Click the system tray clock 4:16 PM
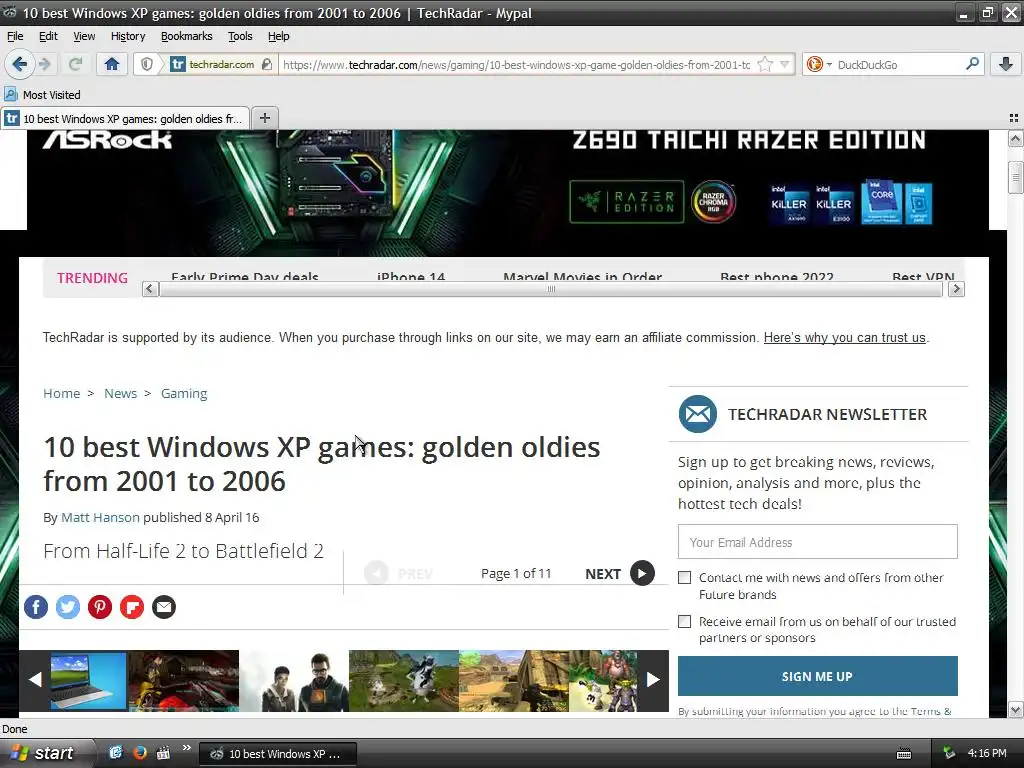 click(987, 753)
